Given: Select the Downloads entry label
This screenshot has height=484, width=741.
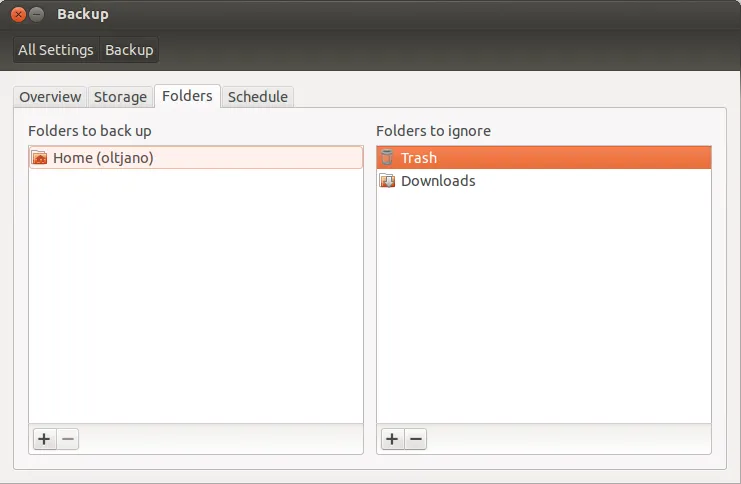Looking at the screenshot, I should tap(438, 181).
